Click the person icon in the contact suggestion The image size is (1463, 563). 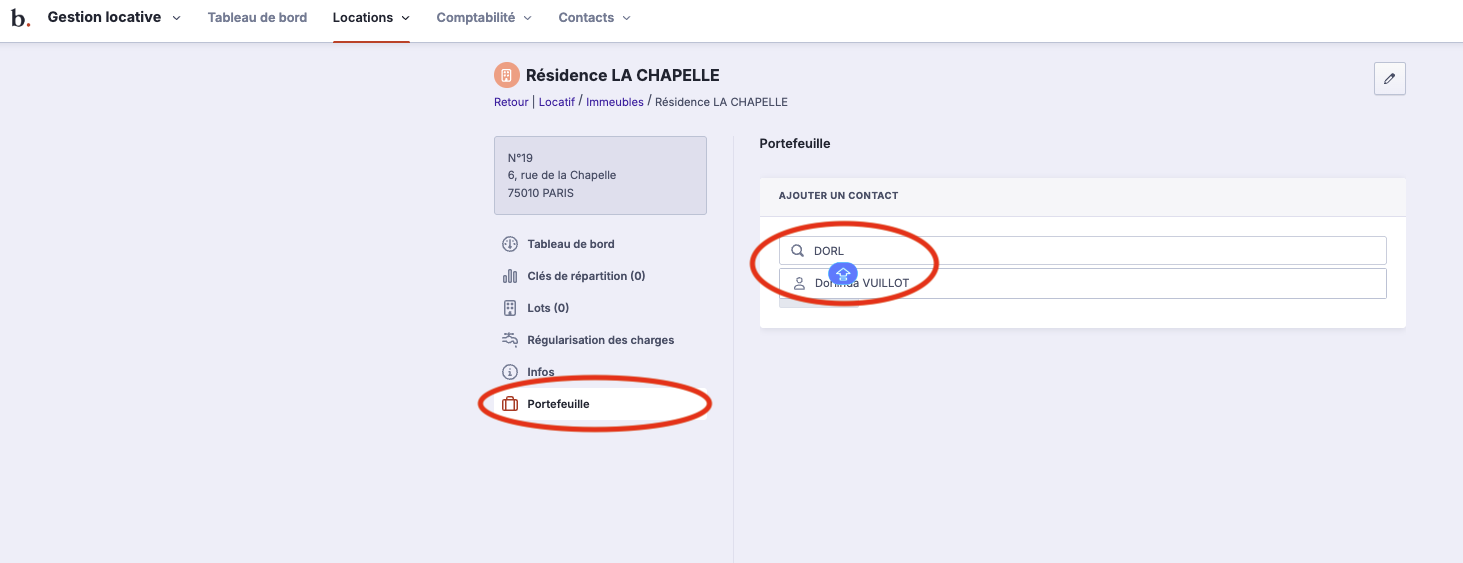click(799, 284)
